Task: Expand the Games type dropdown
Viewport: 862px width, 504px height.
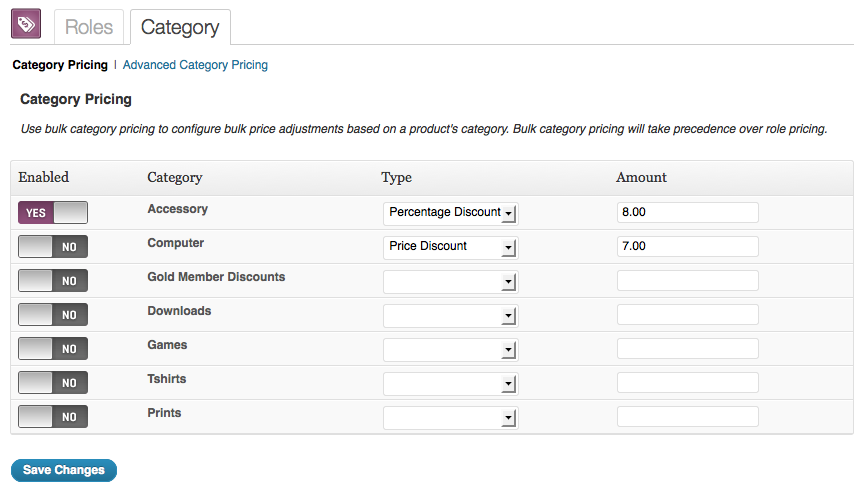Action: pyautogui.click(x=451, y=350)
